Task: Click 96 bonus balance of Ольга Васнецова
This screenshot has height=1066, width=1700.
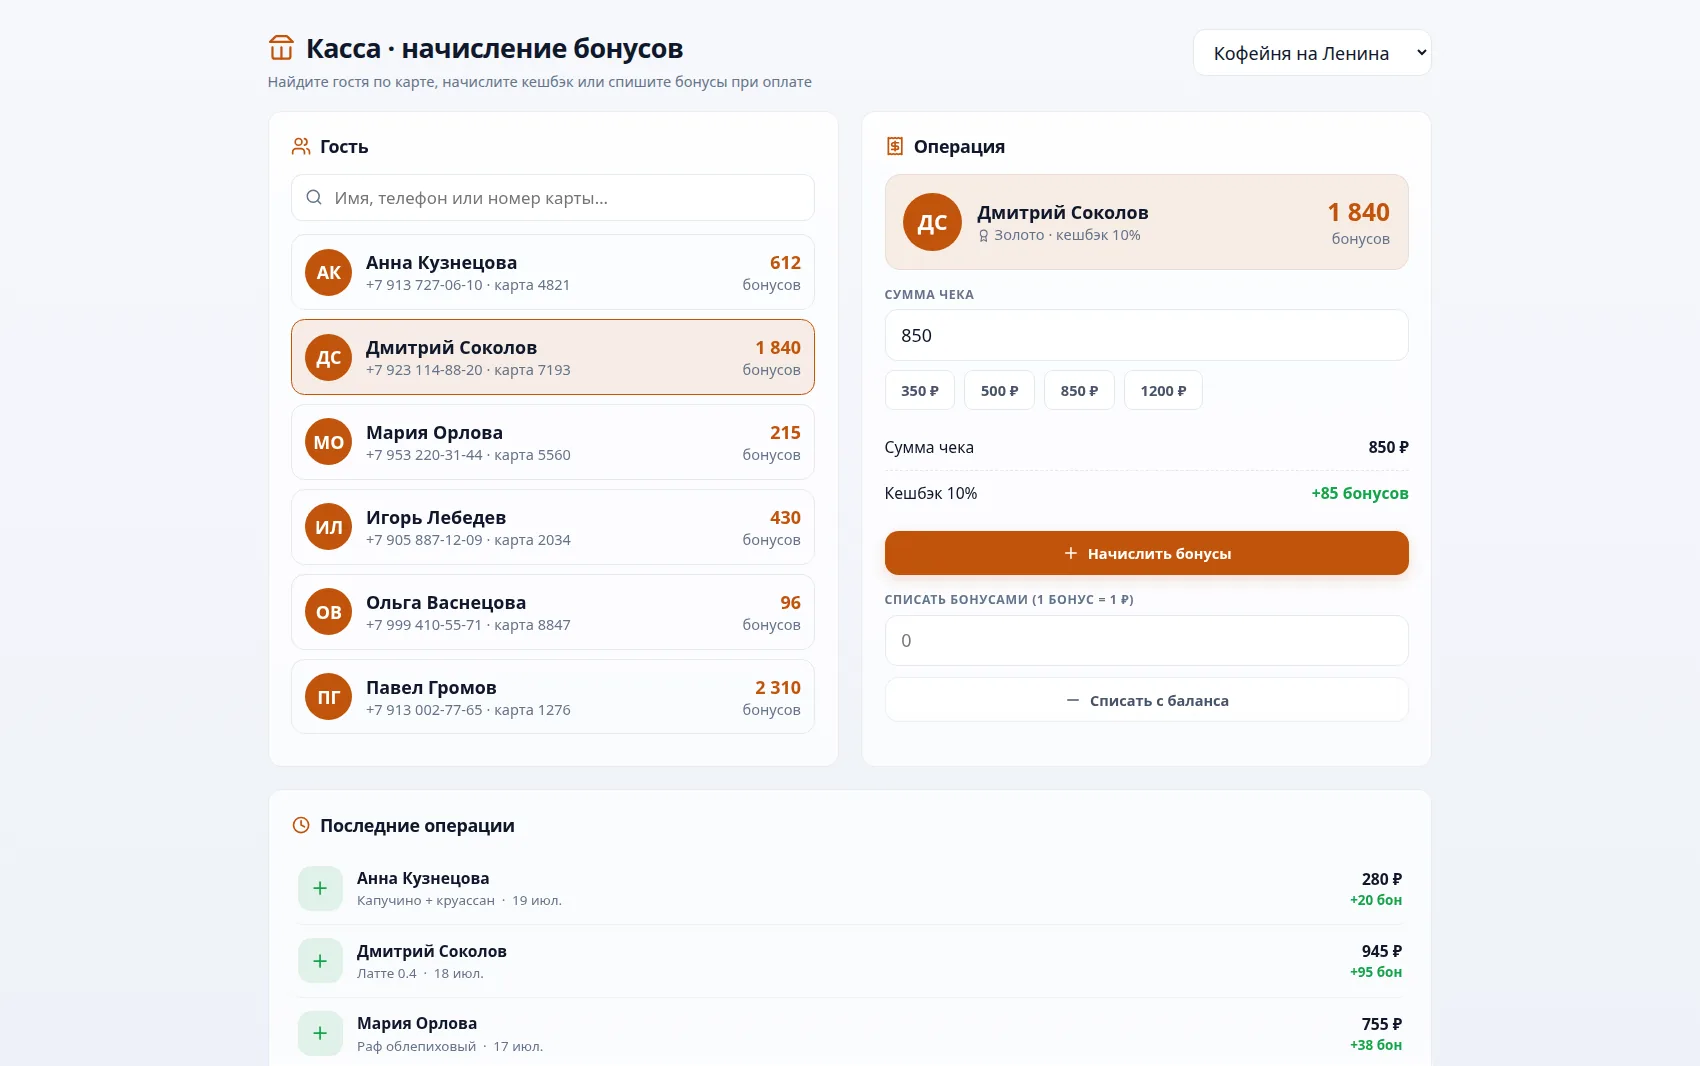Action: point(790,603)
